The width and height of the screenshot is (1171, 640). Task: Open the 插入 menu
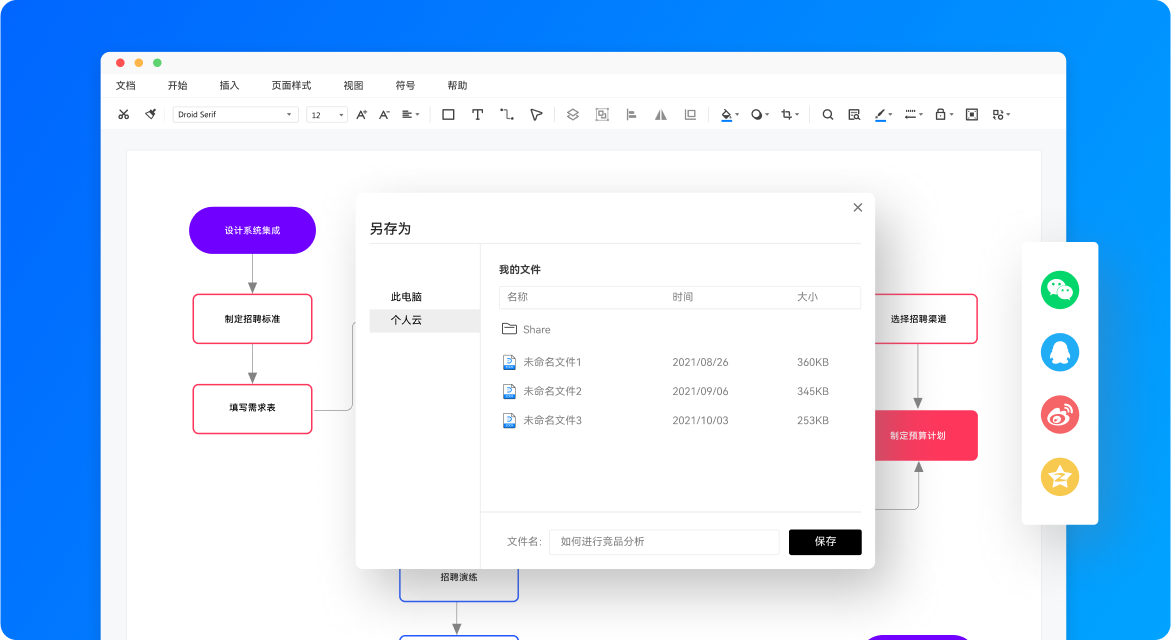(x=229, y=86)
